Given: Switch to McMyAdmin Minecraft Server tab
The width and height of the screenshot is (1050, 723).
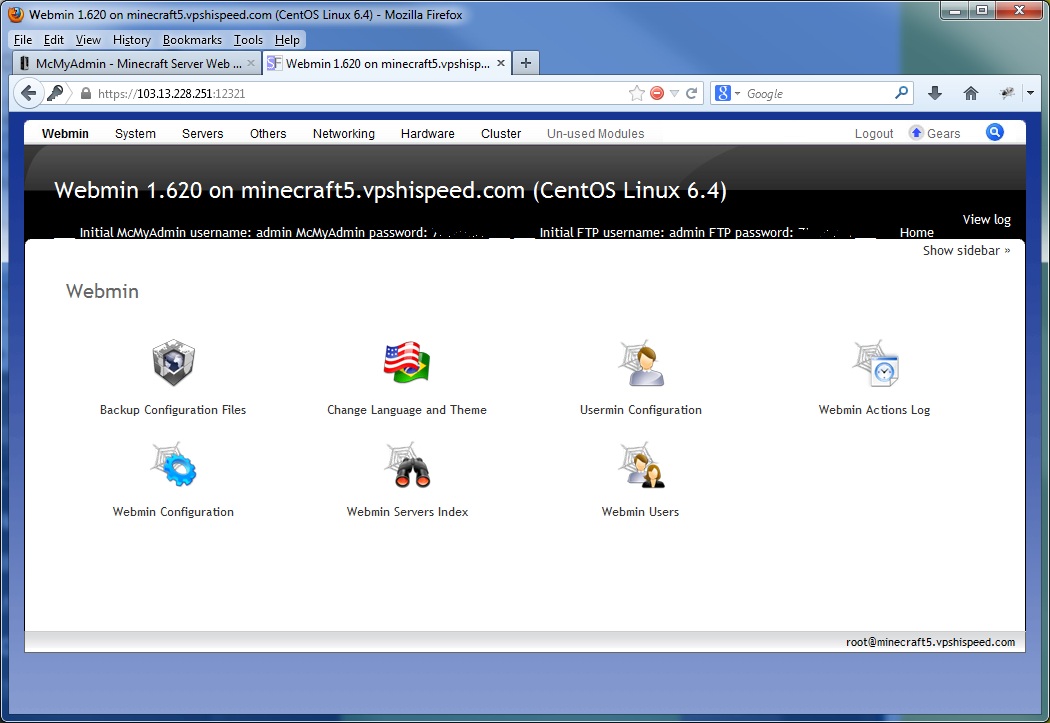Looking at the screenshot, I should pos(136,63).
